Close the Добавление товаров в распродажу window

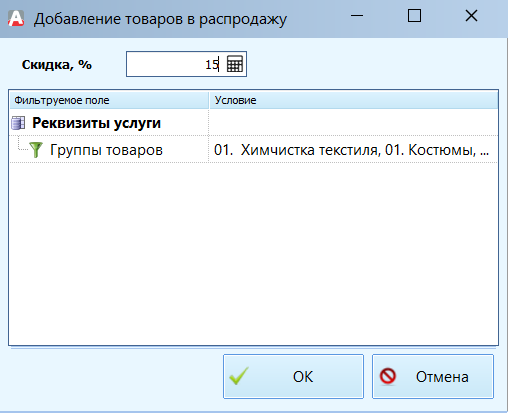click(x=471, y=16)
